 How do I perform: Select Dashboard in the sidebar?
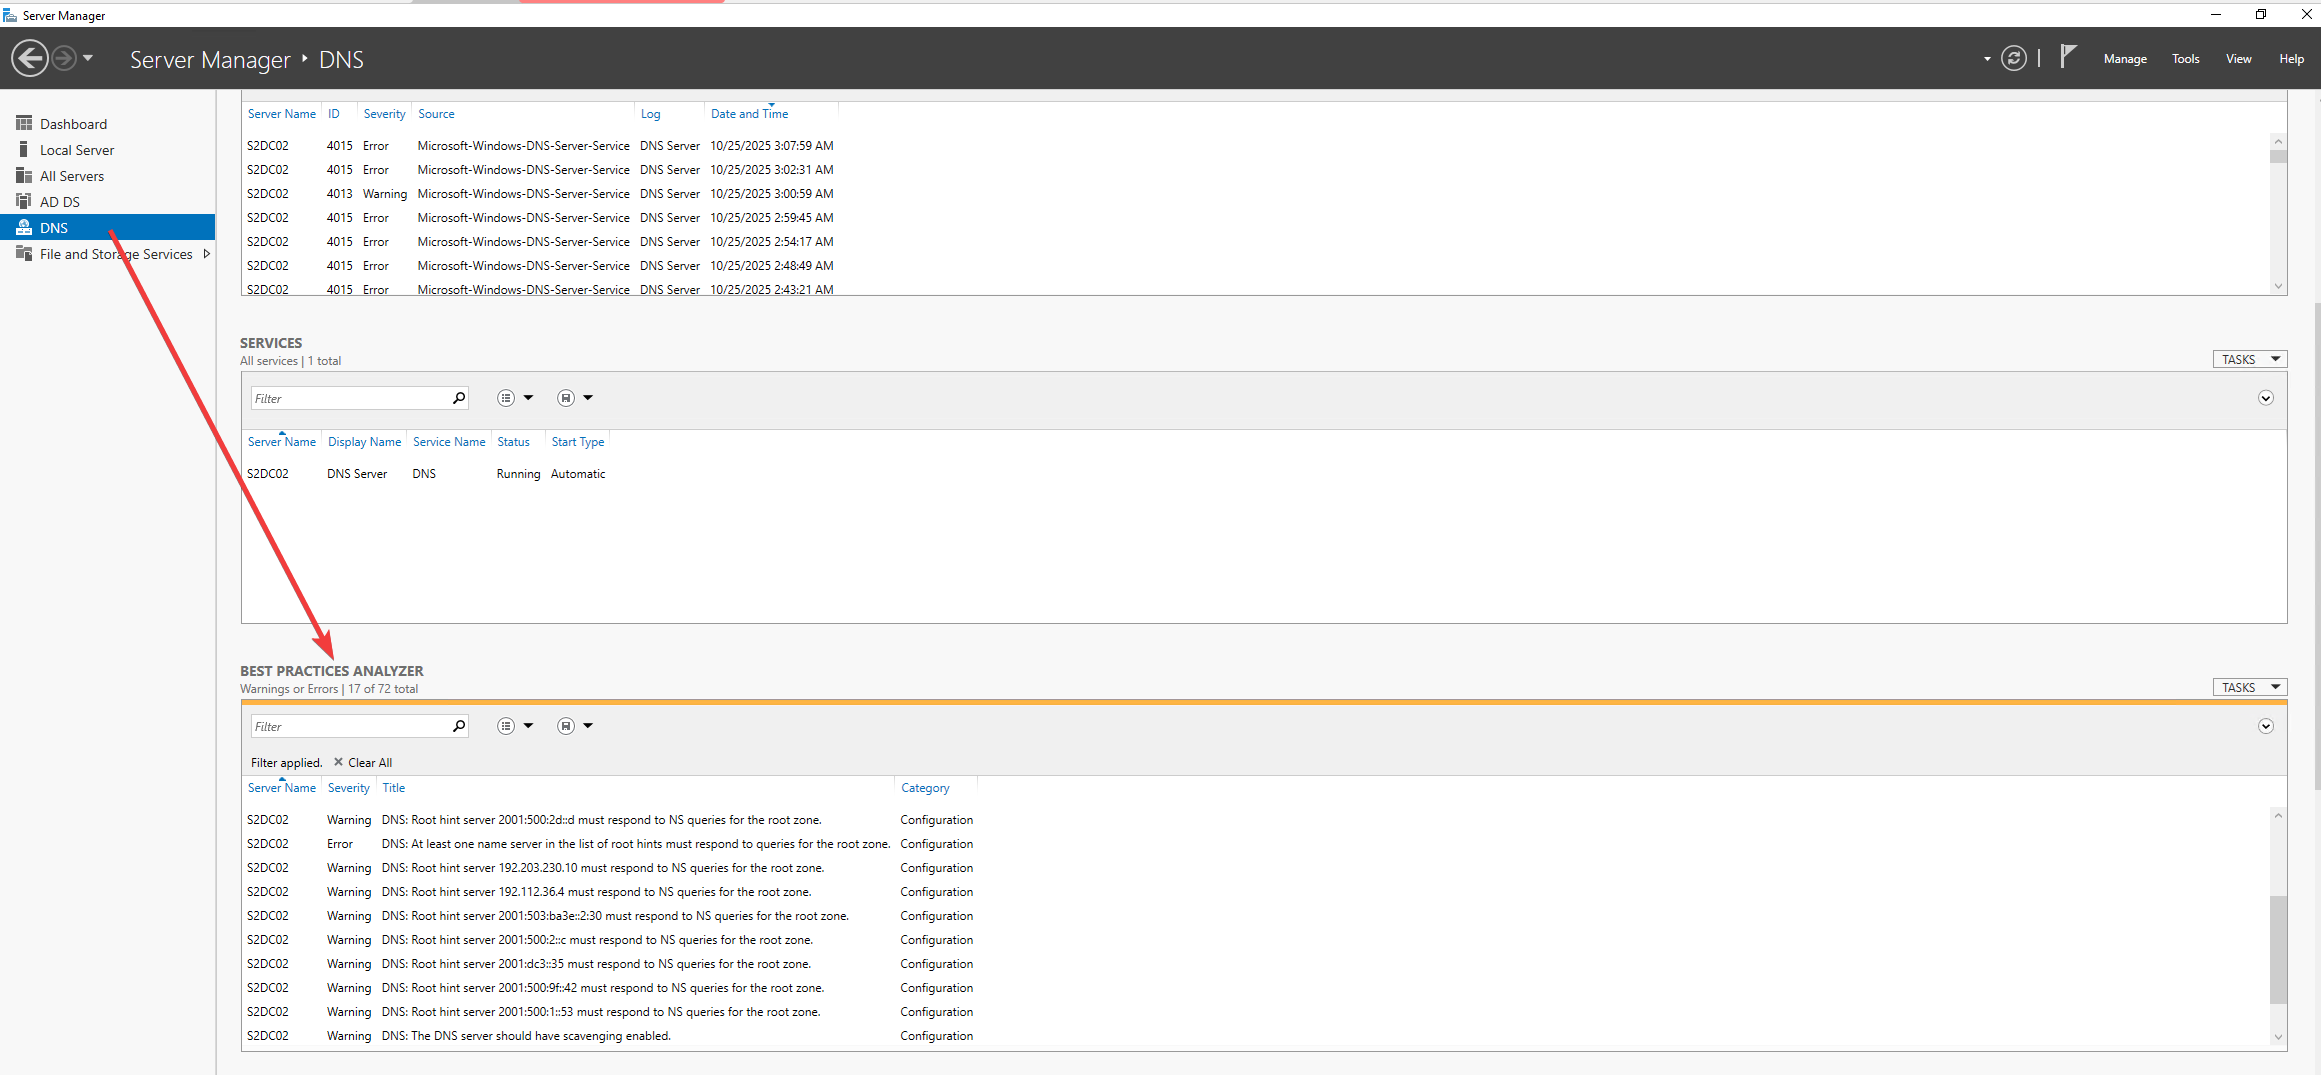pyautogui.click(x=73, y=124)
